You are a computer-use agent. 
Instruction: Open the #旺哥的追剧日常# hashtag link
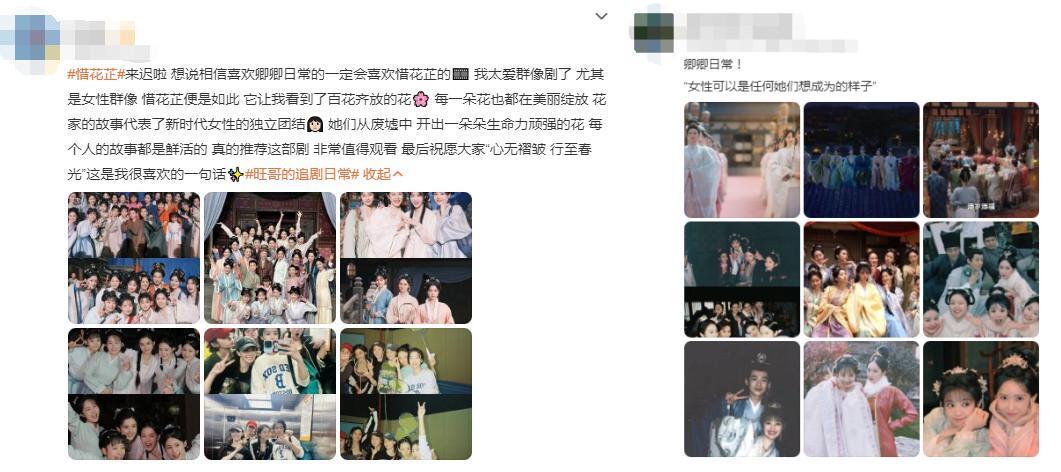coord(302,174)
